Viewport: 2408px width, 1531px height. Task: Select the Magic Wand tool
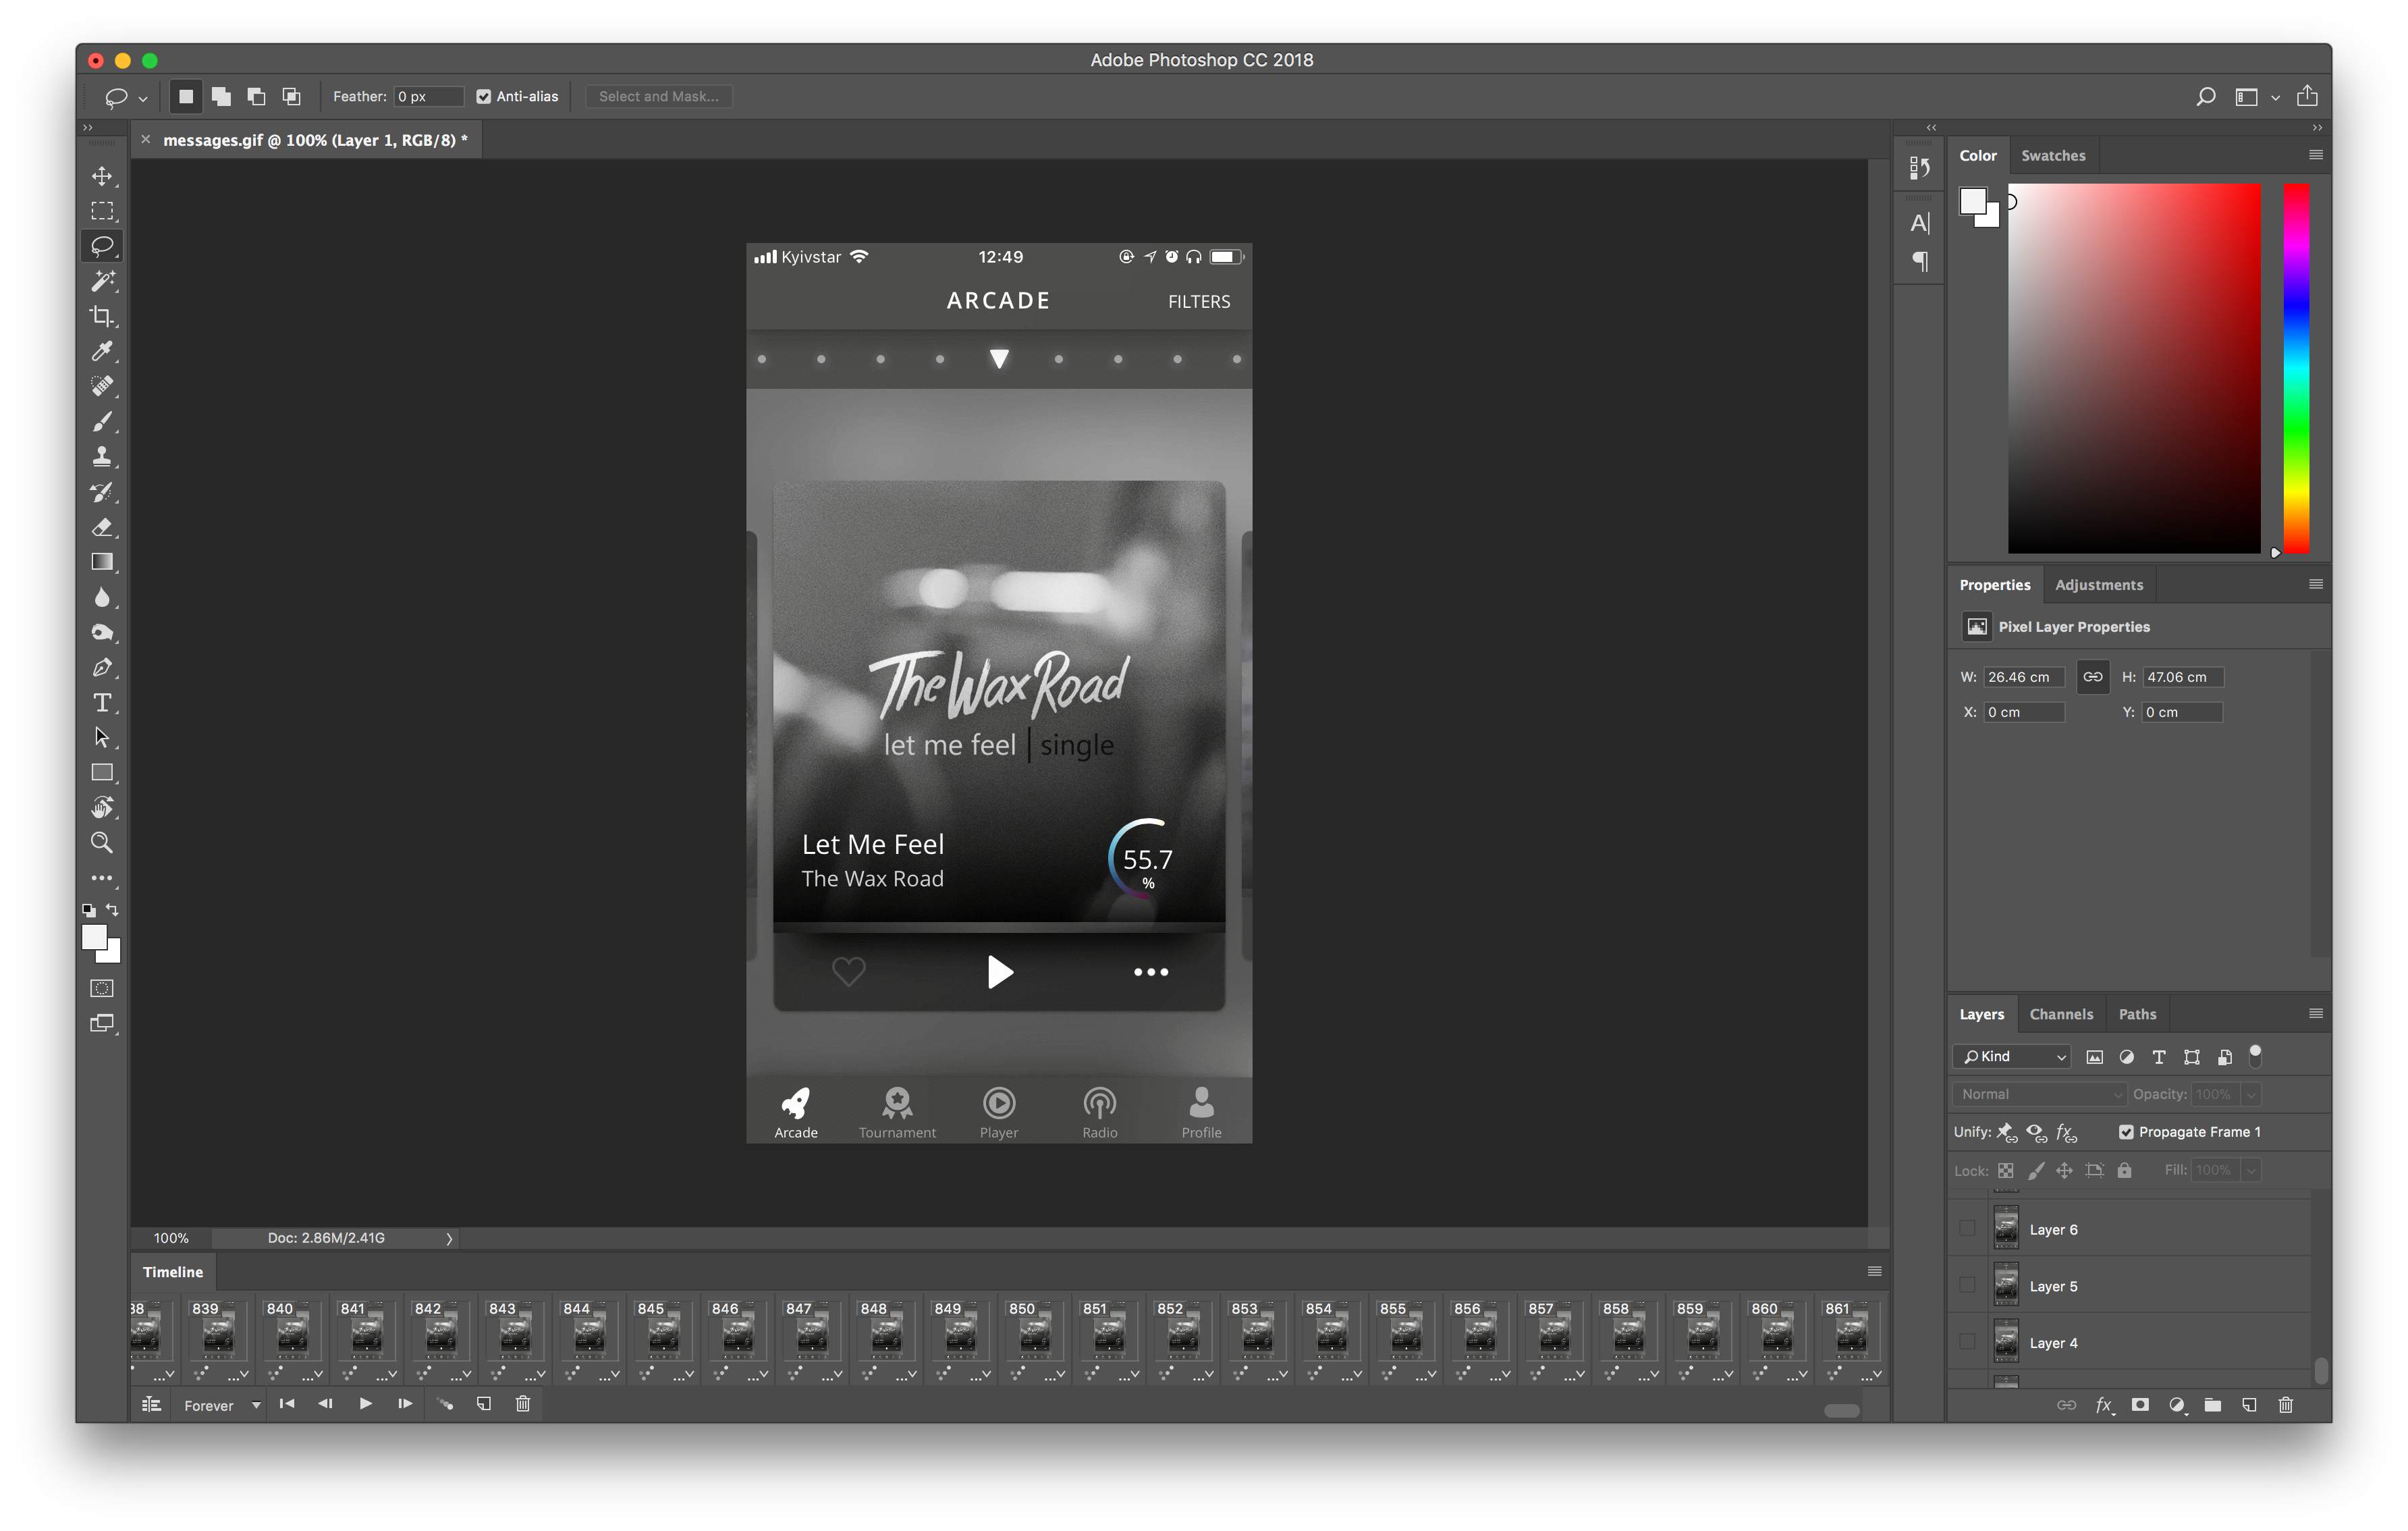[102, 281]
